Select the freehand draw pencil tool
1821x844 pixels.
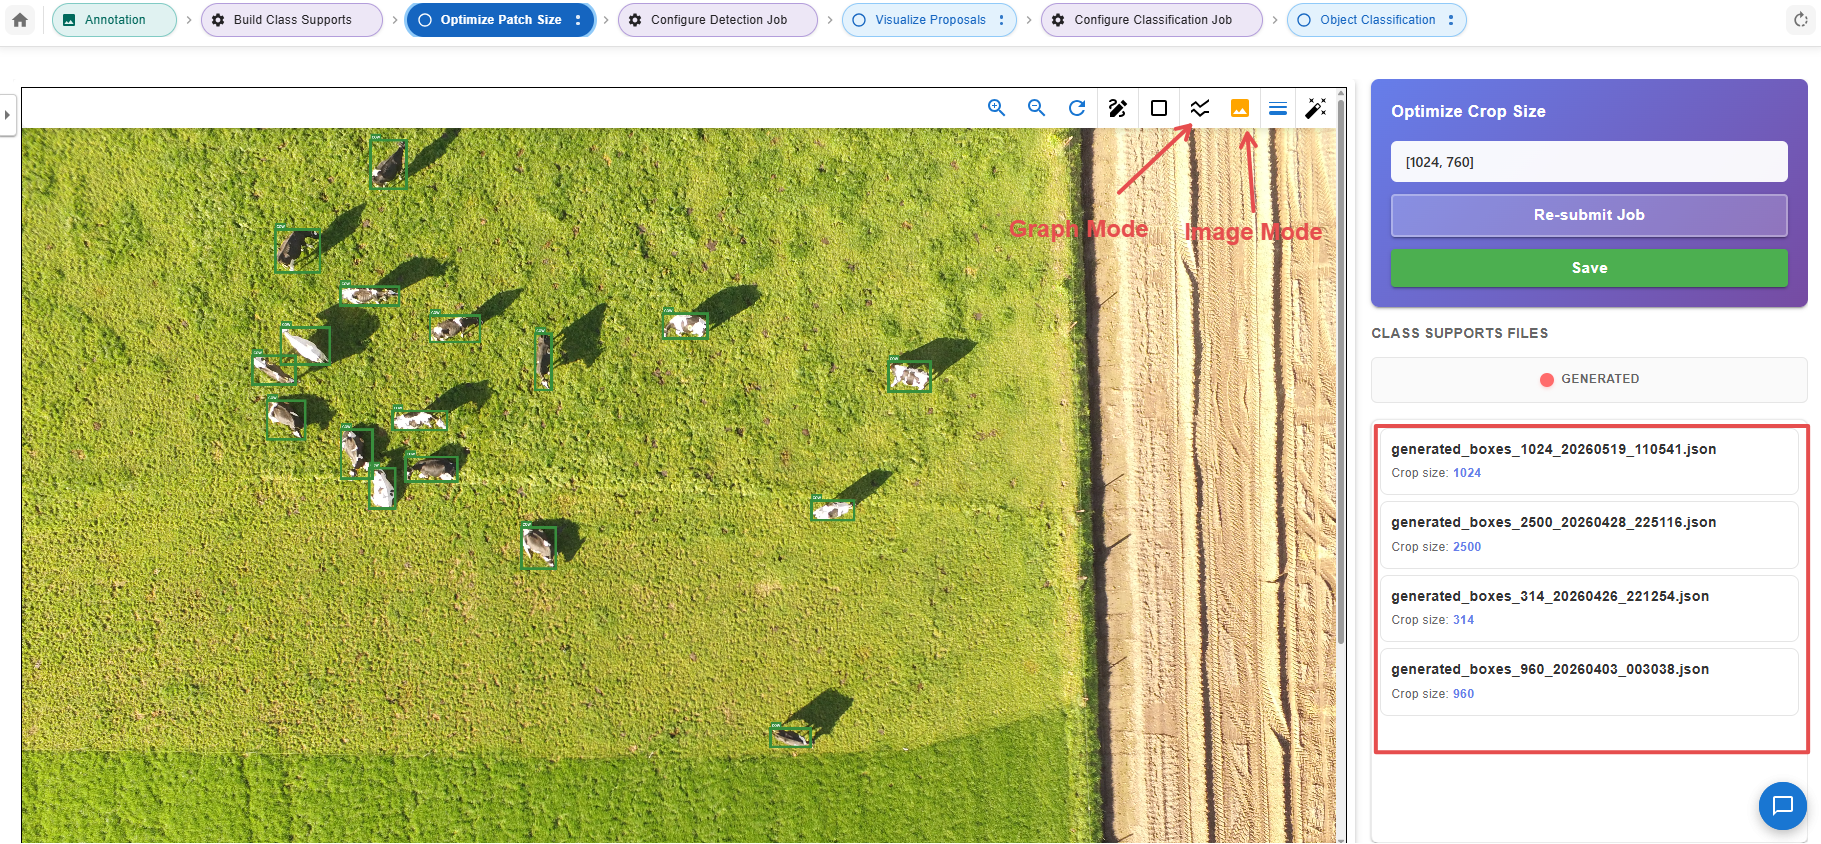pyautogui.click(x=1118, y=108)
